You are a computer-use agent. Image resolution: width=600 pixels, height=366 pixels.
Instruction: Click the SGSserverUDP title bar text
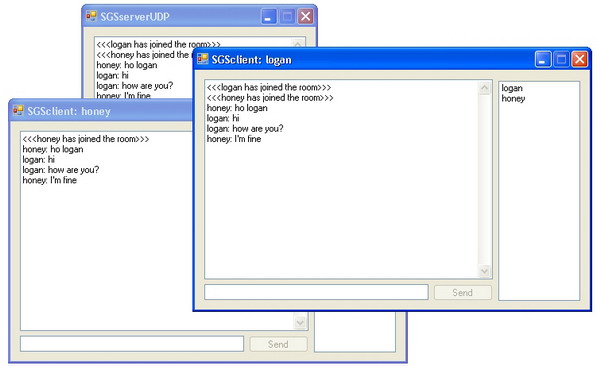(x=135, y=16)
